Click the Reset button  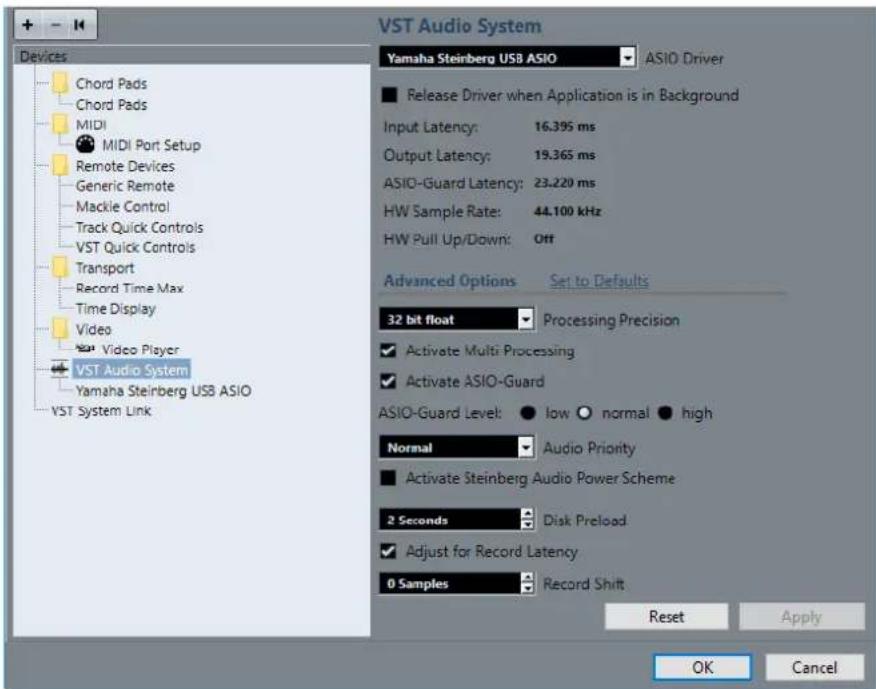click(666, 616)
